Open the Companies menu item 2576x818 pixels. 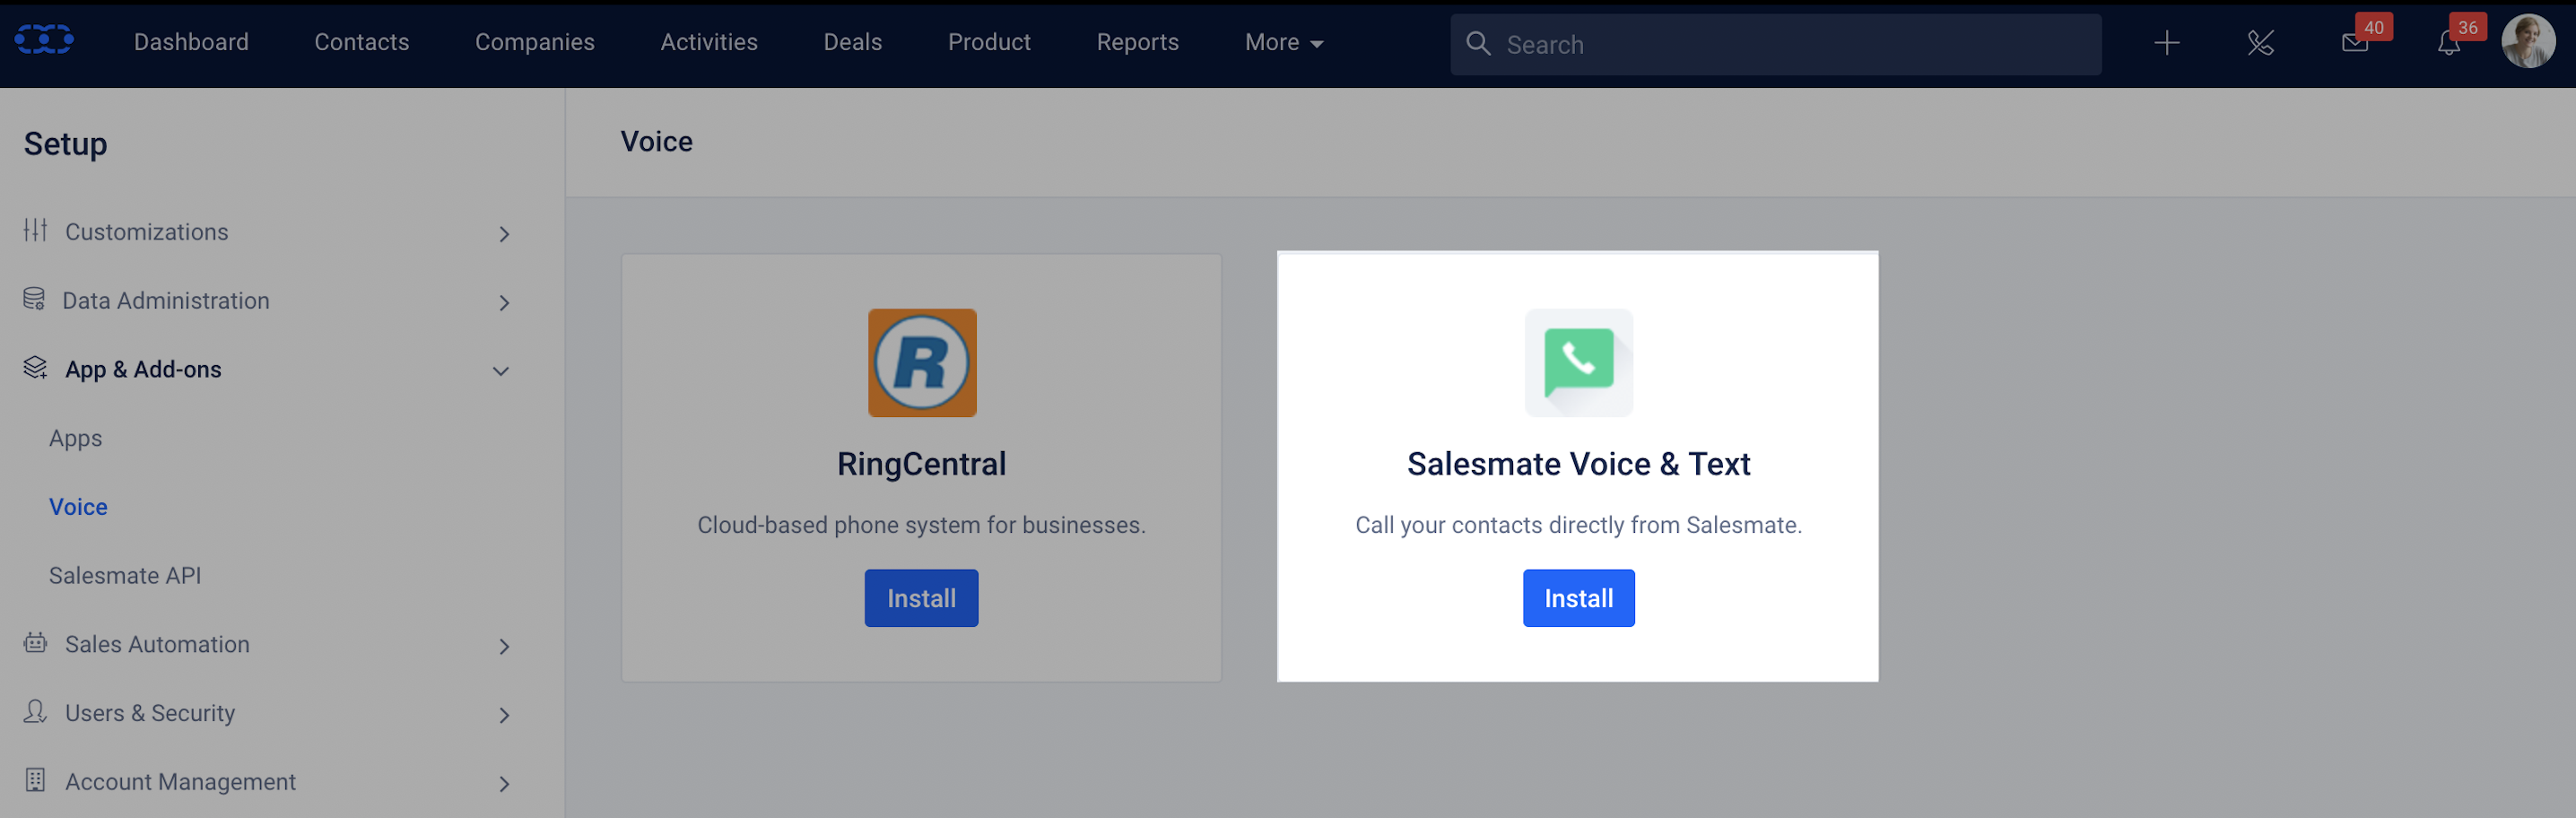click(x=534, y=42)
